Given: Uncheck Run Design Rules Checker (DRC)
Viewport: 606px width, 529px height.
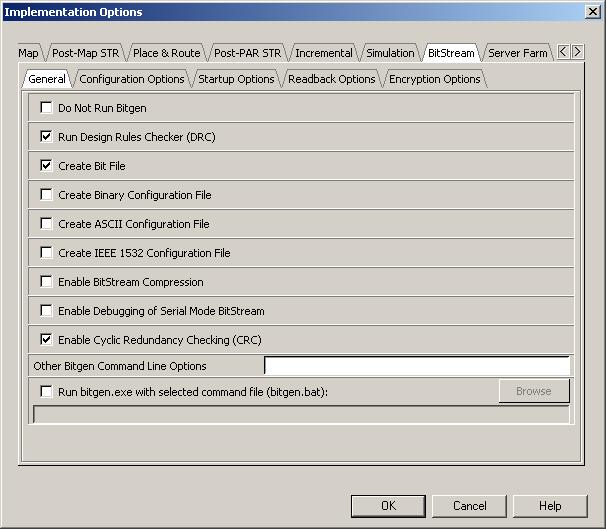Looking at the screenshot, I should coord(46,136).
